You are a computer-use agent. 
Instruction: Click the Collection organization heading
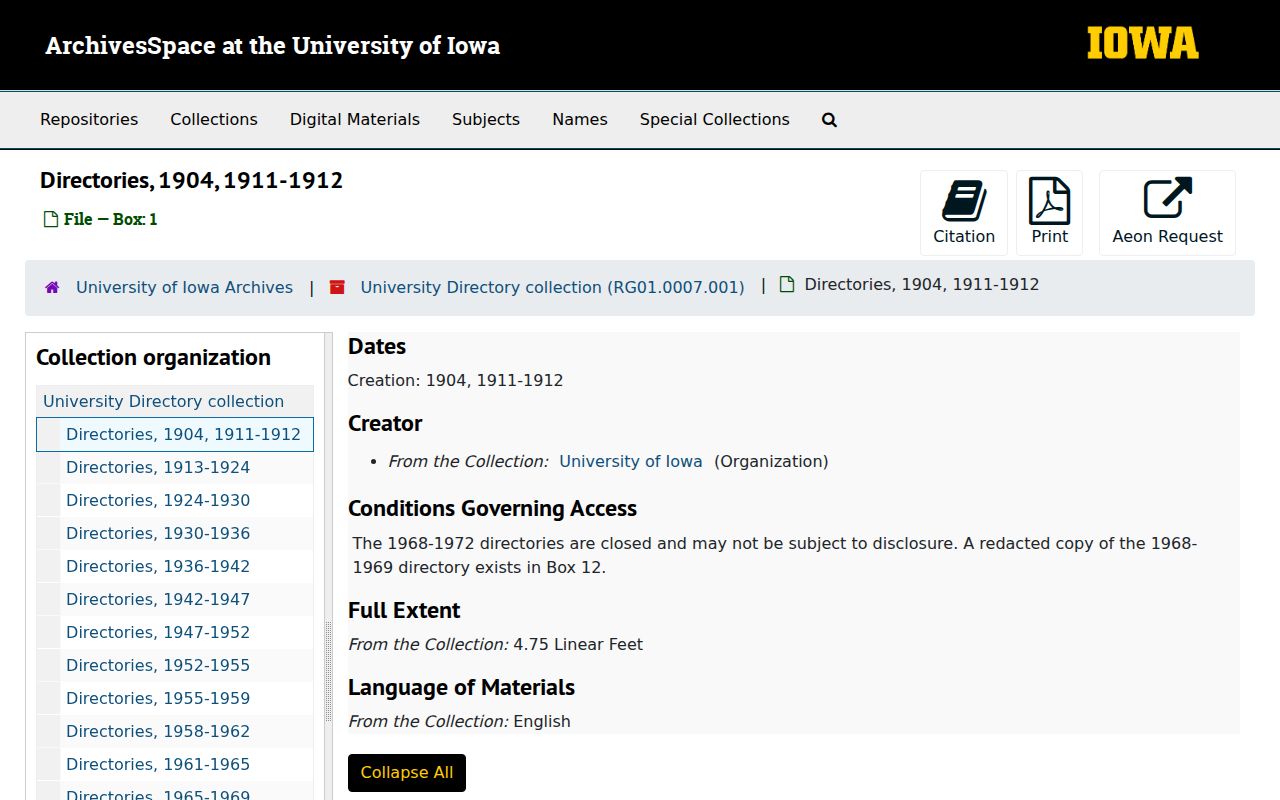click(x=153, y=358)
